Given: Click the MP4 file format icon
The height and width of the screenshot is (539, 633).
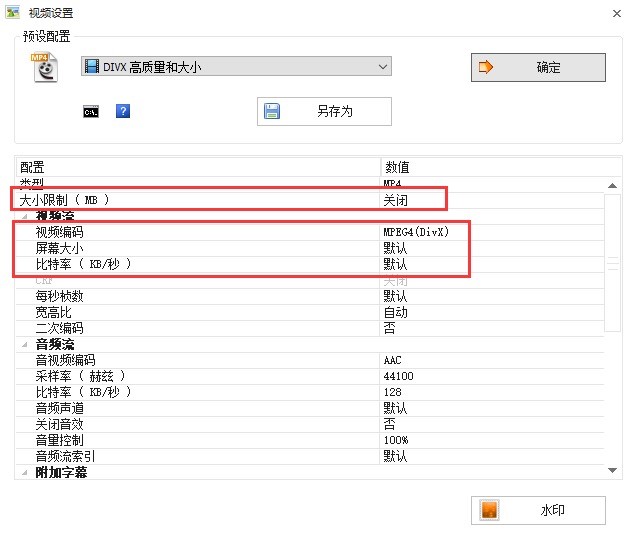Looking at the screenshot, I should 45,67.
